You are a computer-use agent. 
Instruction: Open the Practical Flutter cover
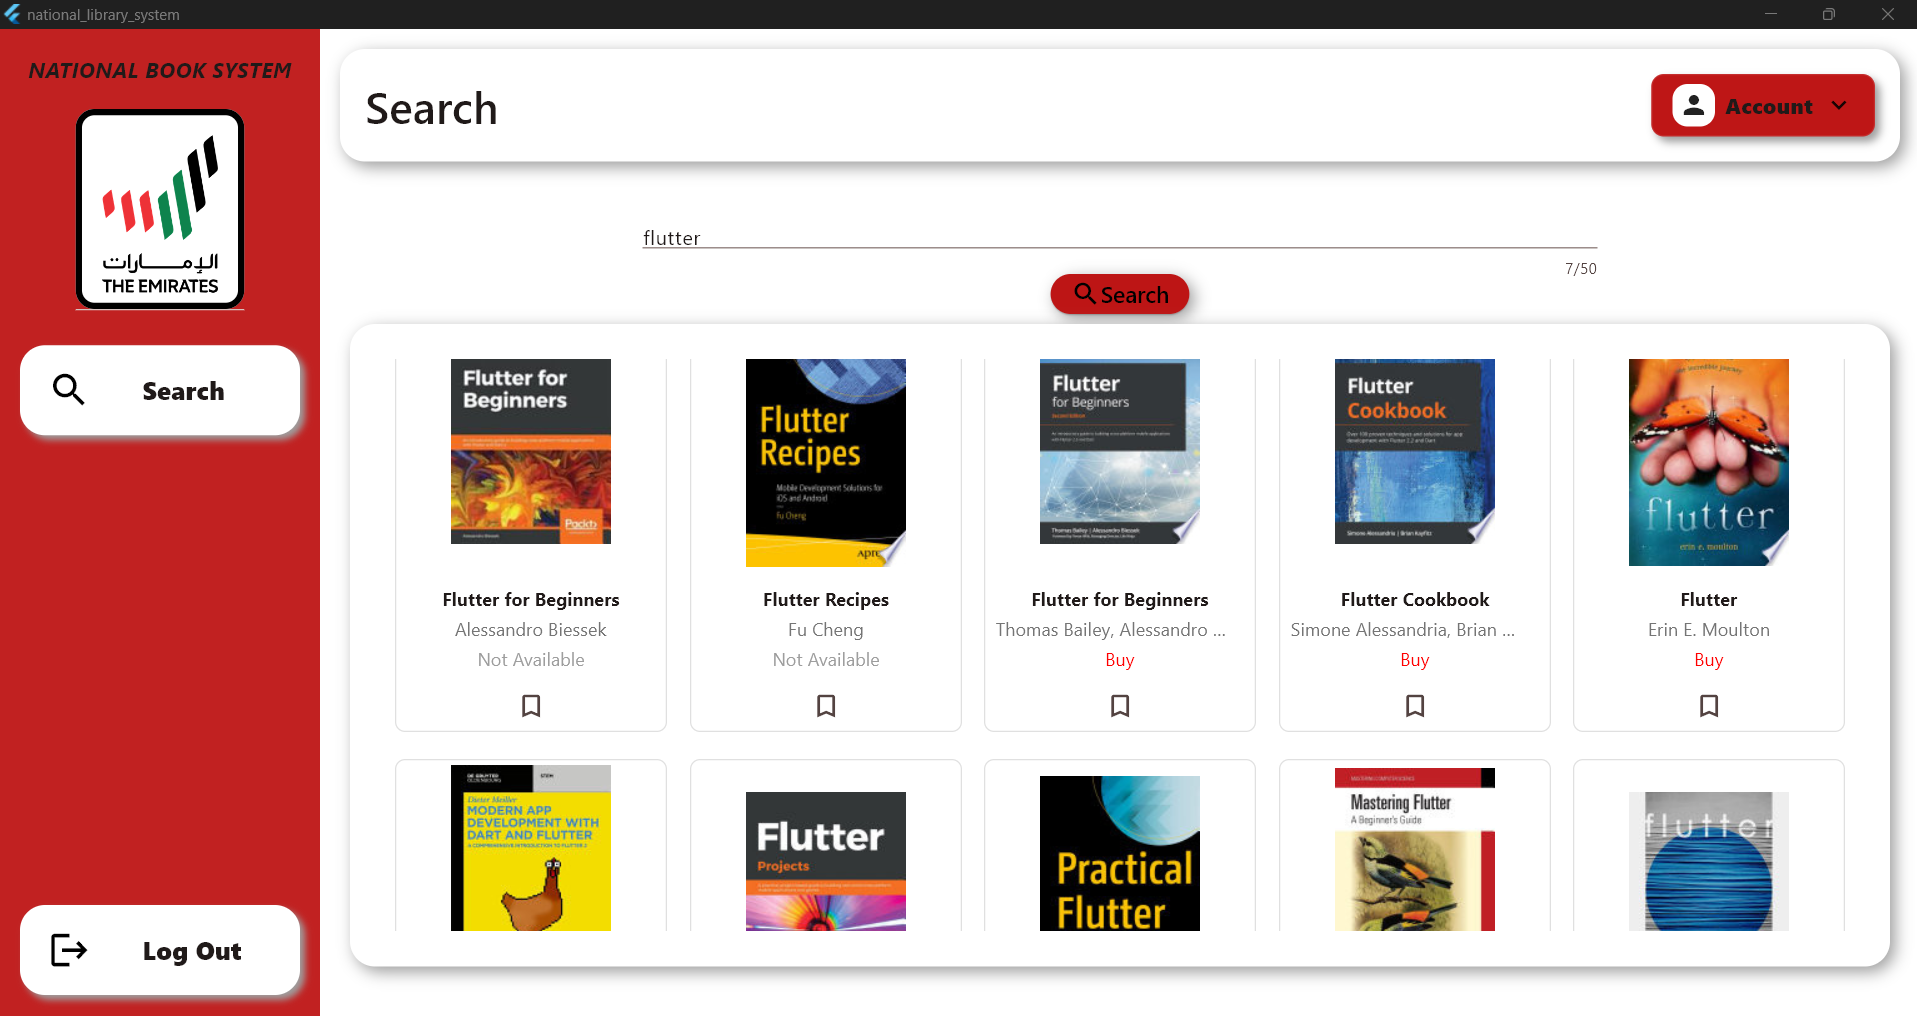[1120, 853]
